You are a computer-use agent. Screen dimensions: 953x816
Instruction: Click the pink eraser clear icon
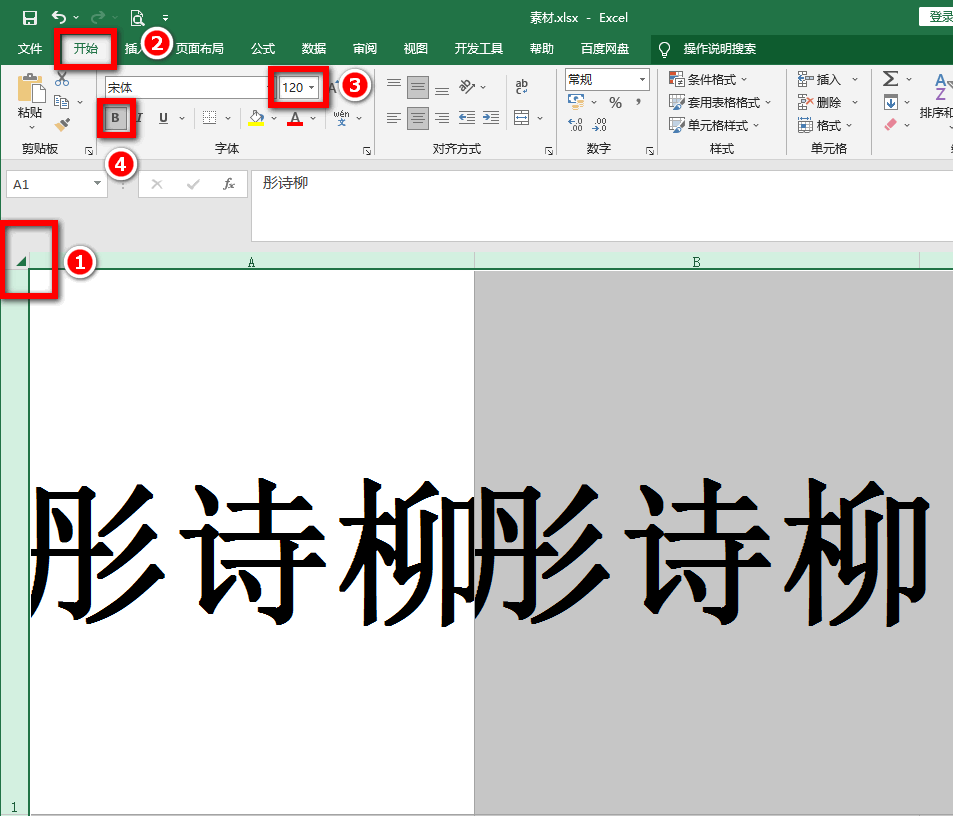[890, 125]
